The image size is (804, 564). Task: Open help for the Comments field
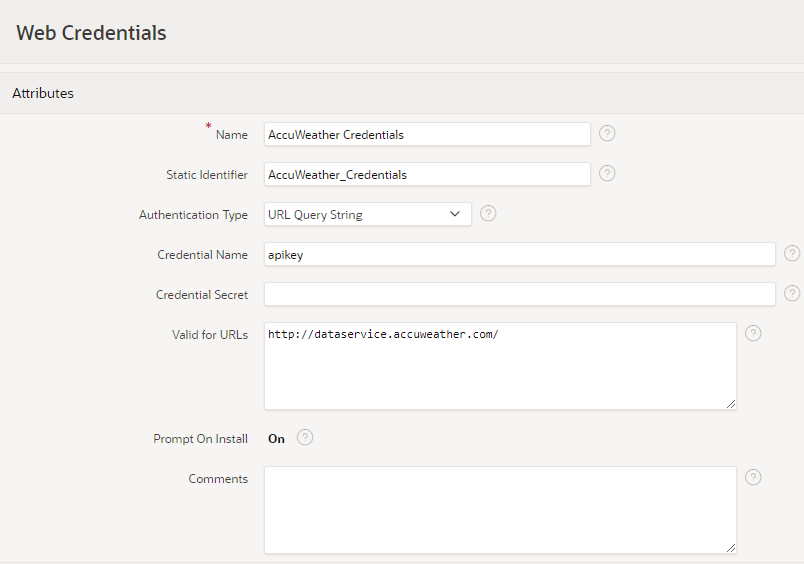pos(753,477)
